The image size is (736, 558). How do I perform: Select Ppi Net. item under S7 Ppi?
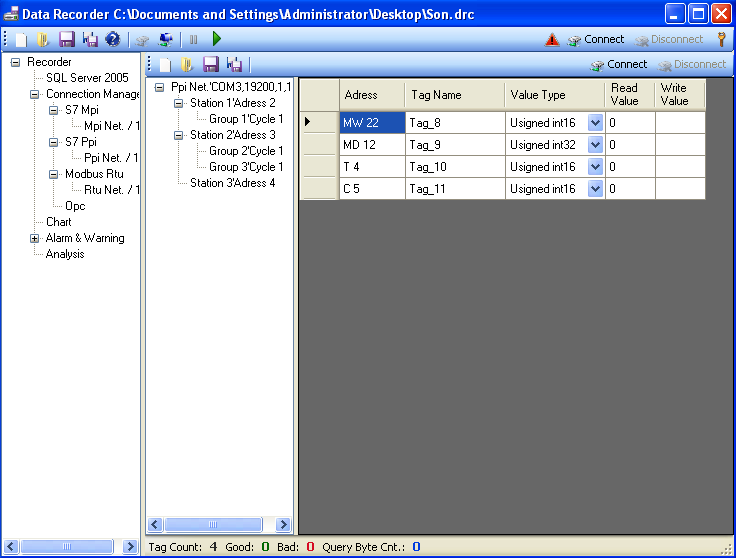click(x=111, y=158)
